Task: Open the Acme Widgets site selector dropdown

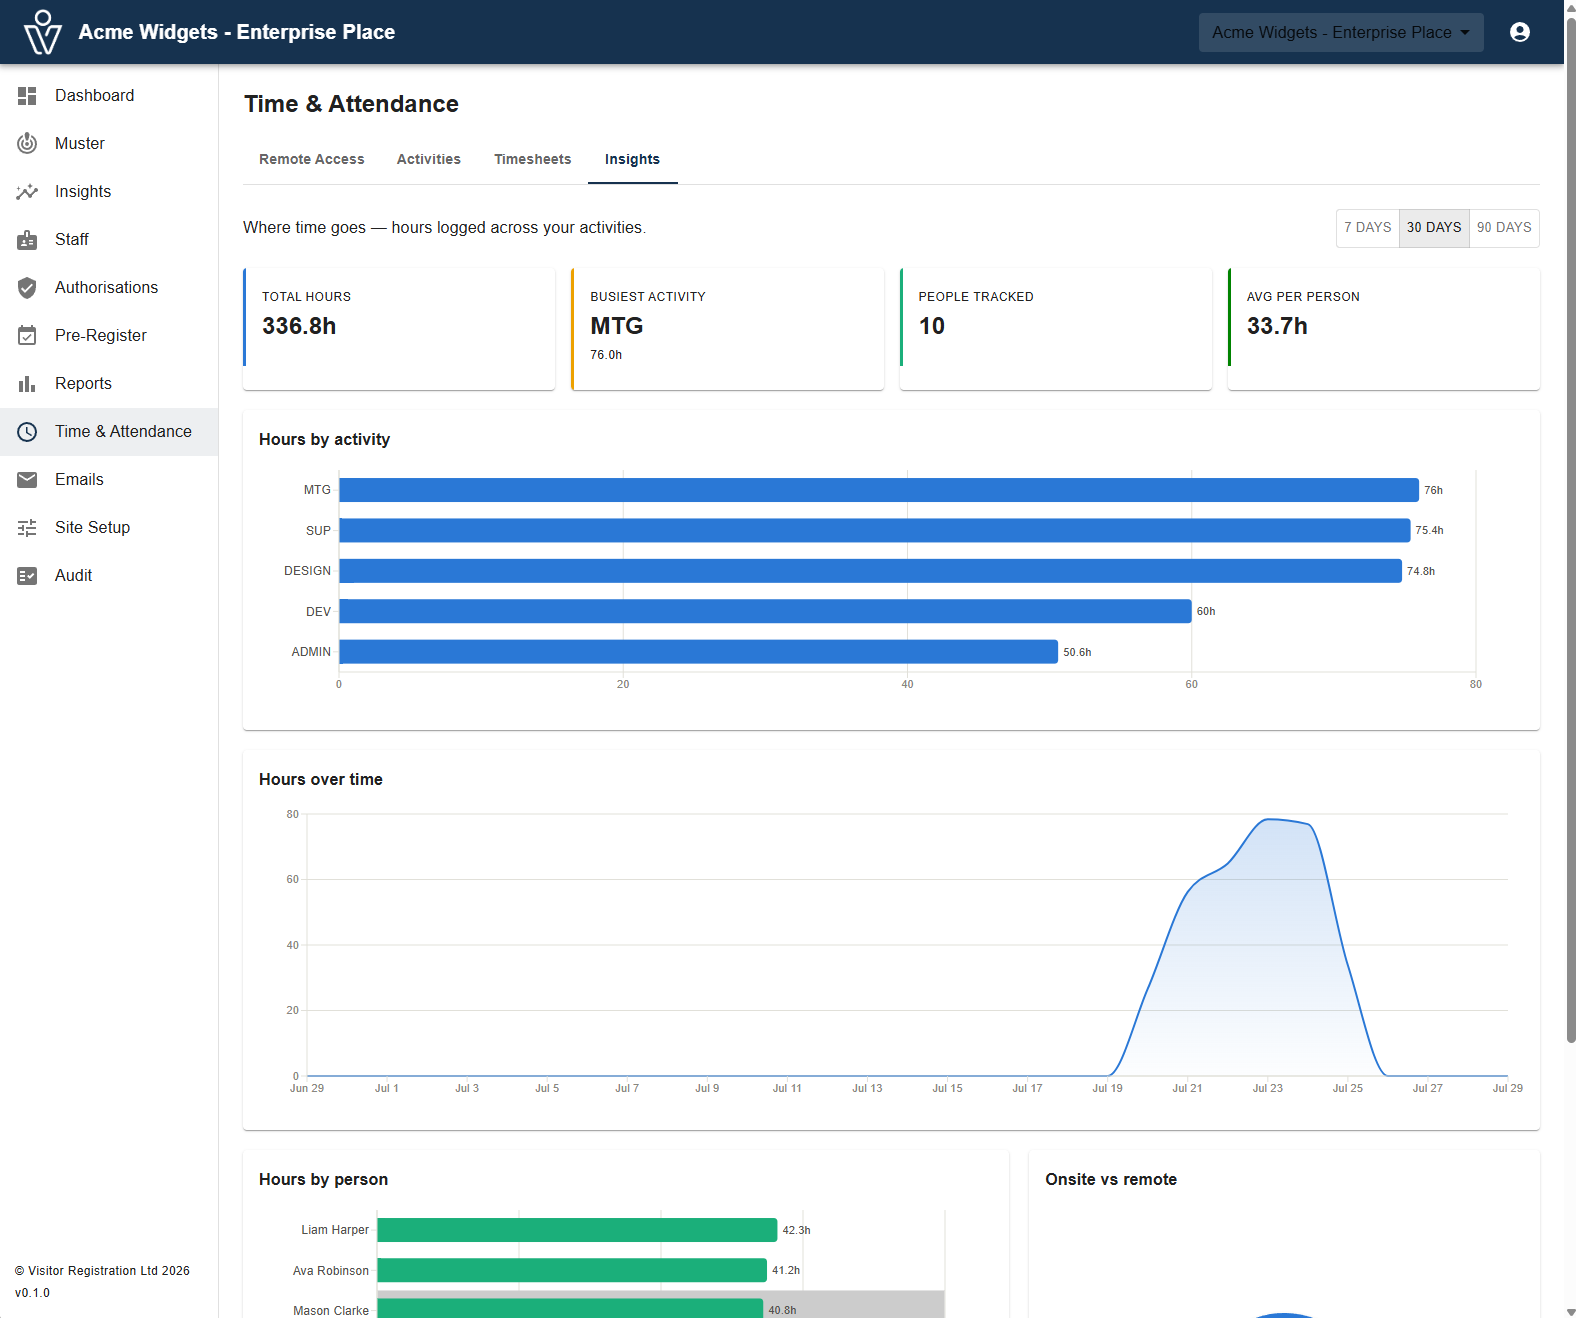Action: (x=1341, y=32)
